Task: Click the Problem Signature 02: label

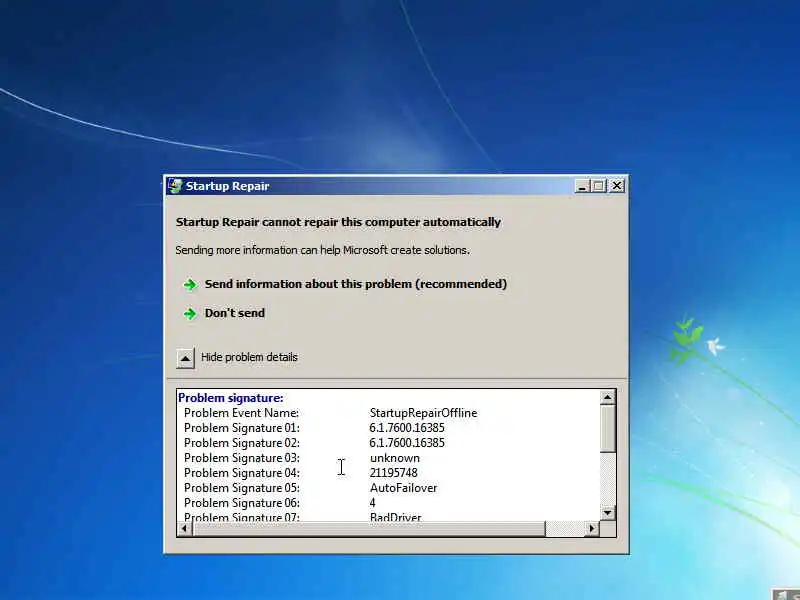Action: point(242,443)
